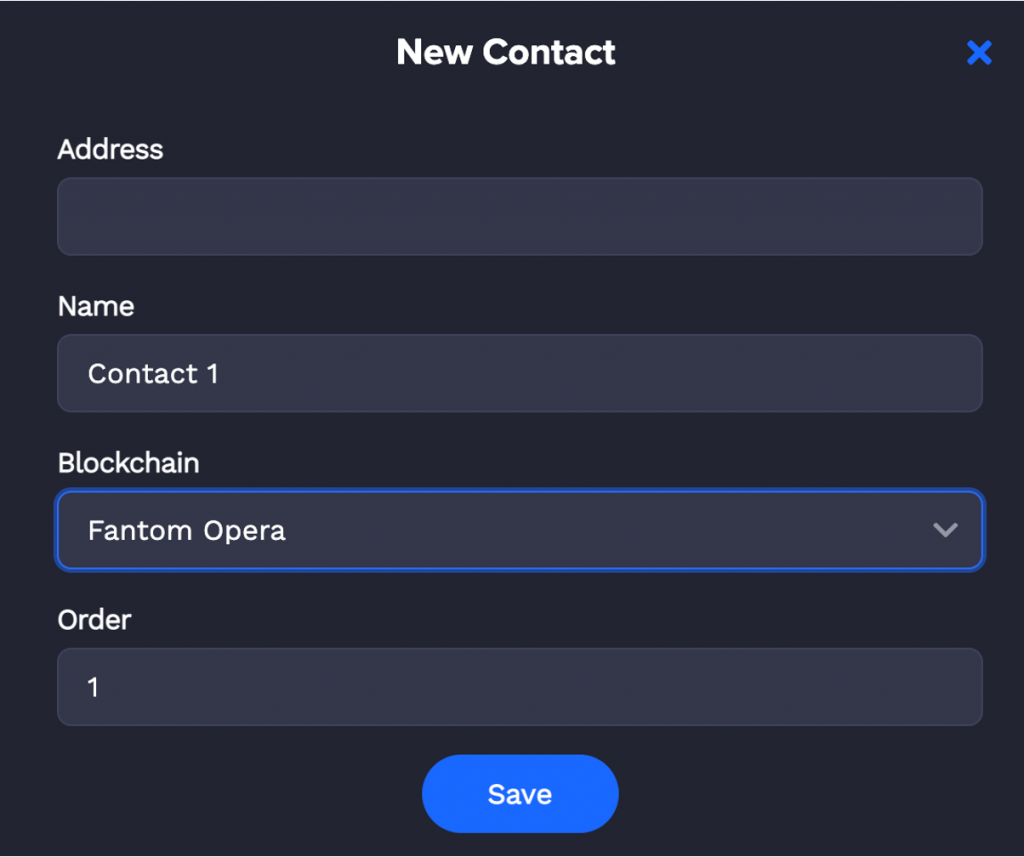This screenshot has height=857, width=1024.
Task: Click the Save button
Action: pyautogui.click(x=519, y=793)
